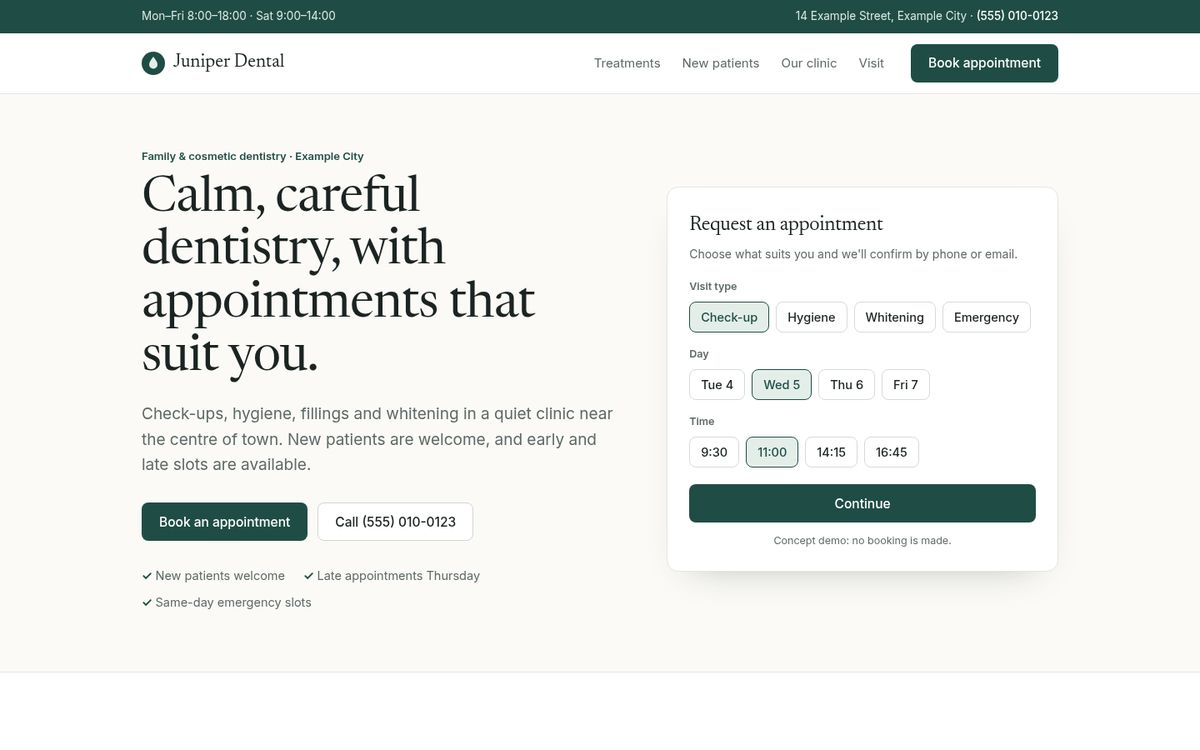Click the opening hours text in top bar
1200x750 pixels.
(239, 16)
